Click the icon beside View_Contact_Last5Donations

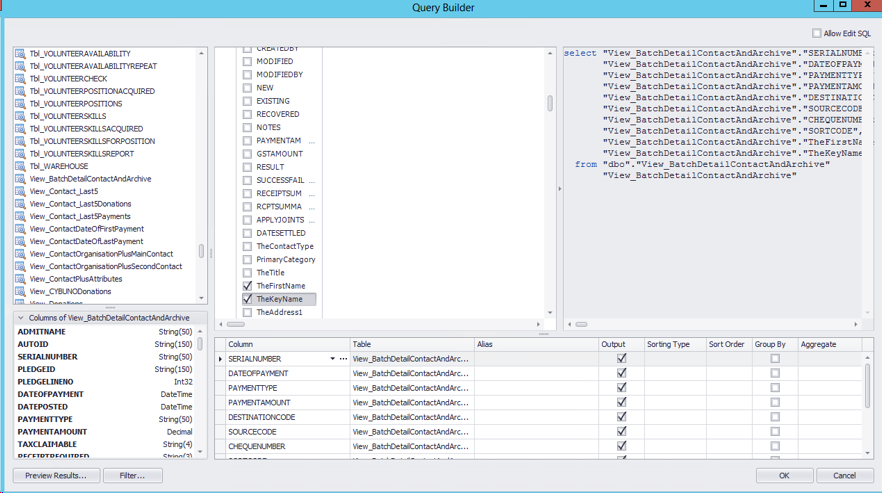20,204
